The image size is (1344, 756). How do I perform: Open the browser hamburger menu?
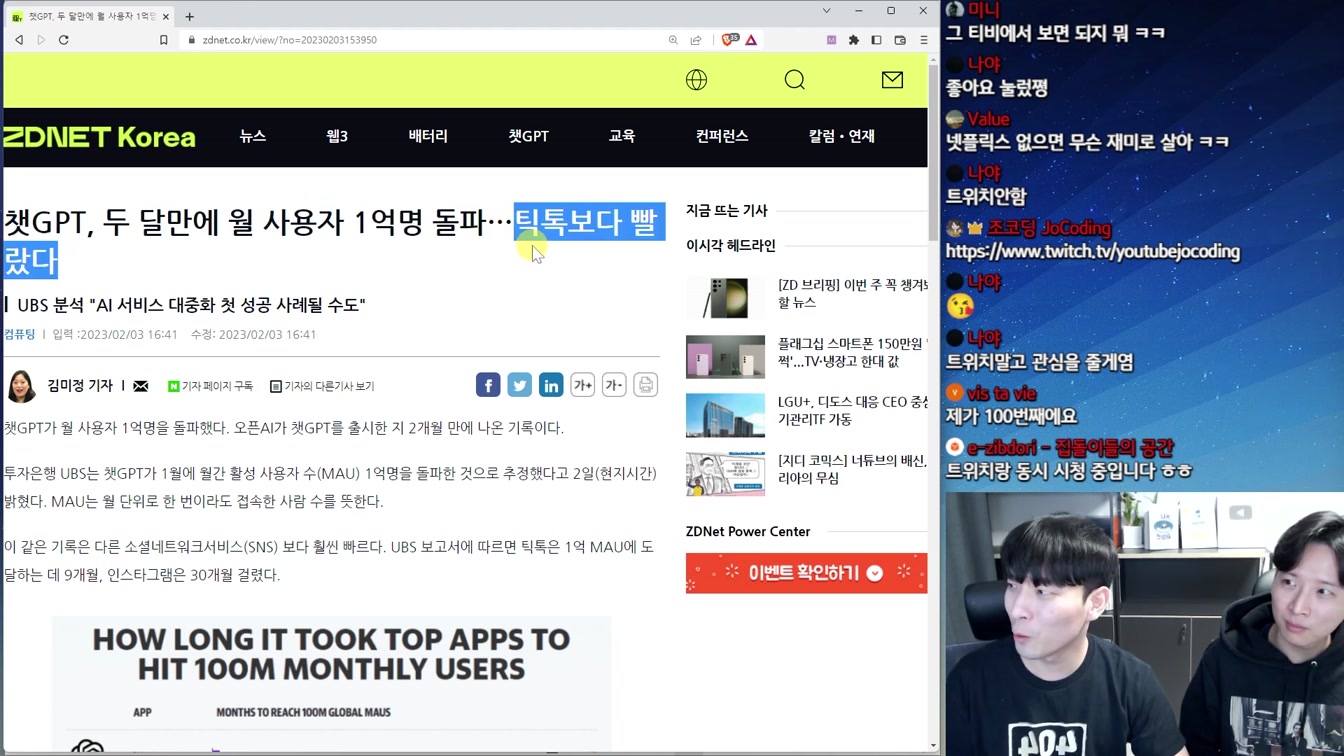pyautogui.click(x=924, y=40)
